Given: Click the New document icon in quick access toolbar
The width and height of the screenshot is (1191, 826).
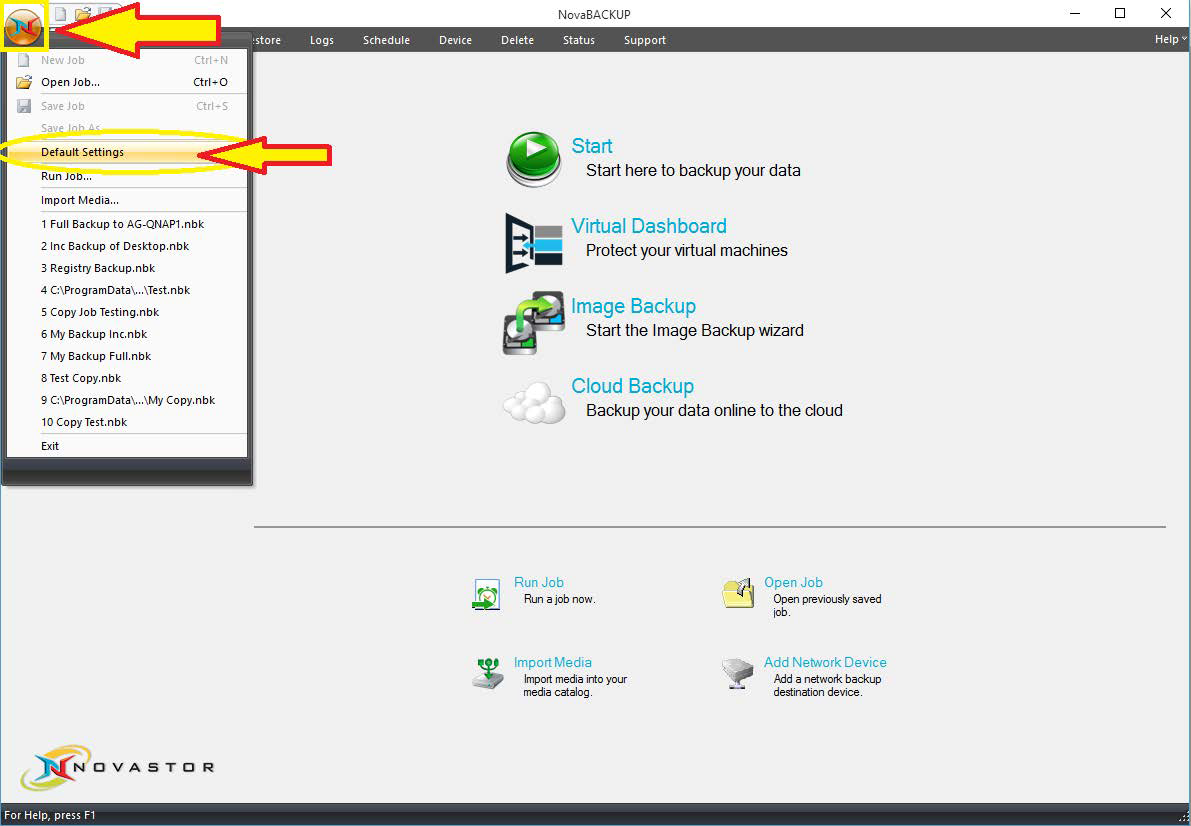Looking at the screenshot, I should (x=60, y=14).
